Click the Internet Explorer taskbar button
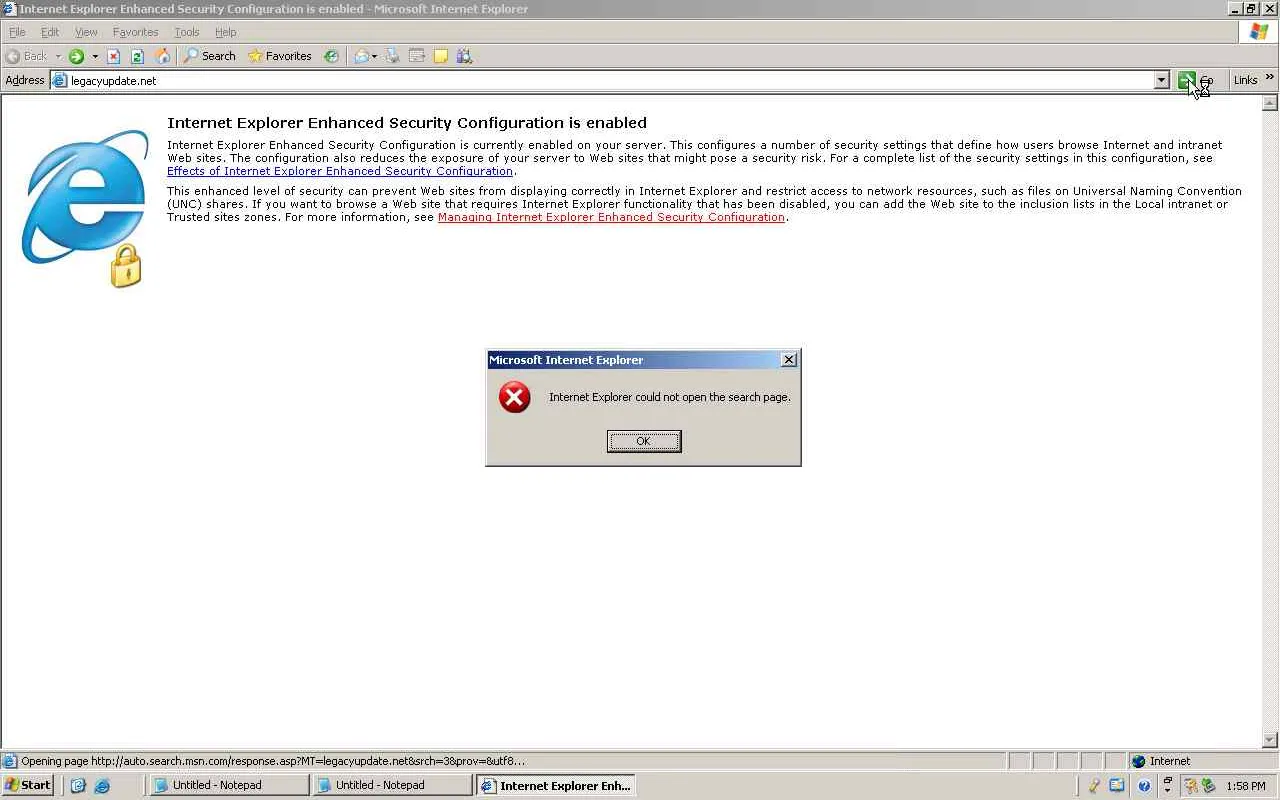 [x=557, y=786]
